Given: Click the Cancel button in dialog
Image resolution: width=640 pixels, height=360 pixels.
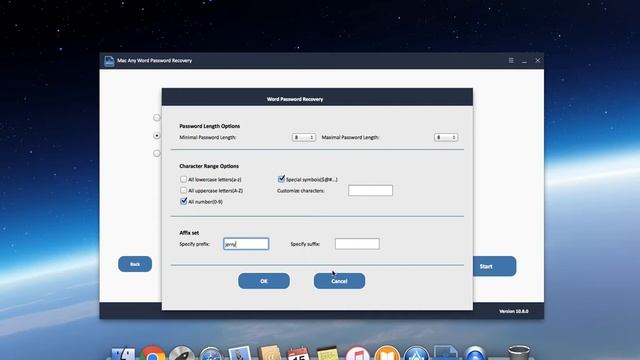Looking at the screenshot, I should tap(340, 281).
